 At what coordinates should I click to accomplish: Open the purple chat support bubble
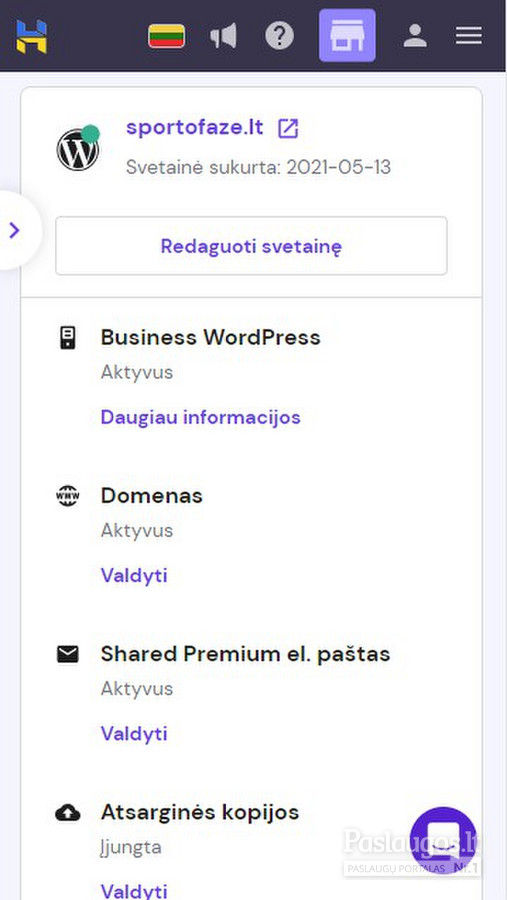443,840
